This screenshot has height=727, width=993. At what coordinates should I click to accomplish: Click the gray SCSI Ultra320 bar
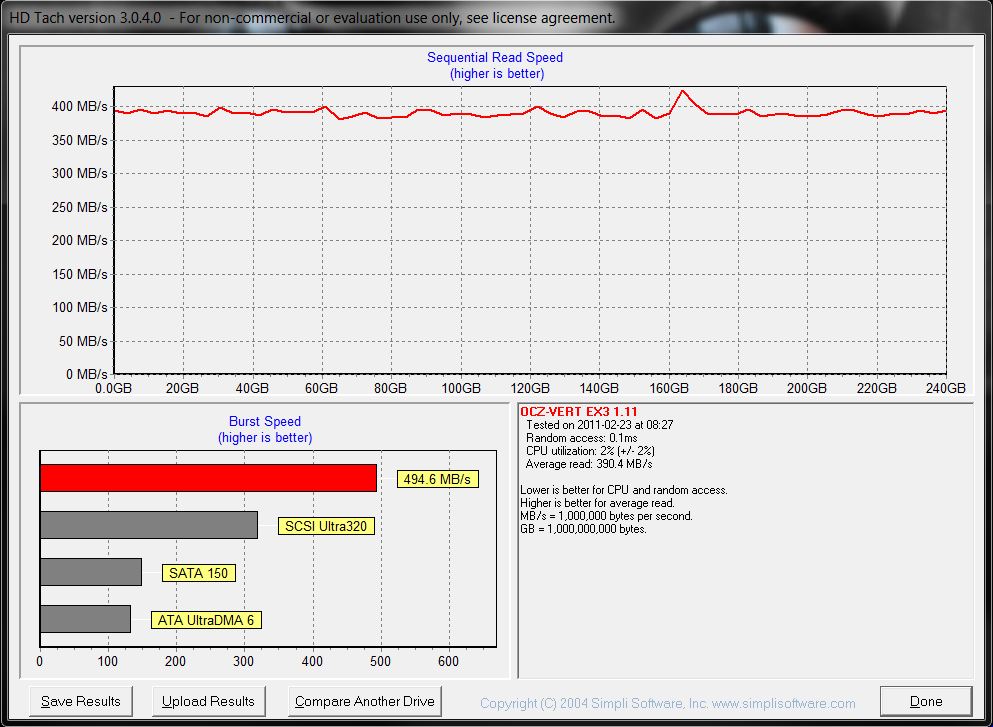[x=148, y=525]
